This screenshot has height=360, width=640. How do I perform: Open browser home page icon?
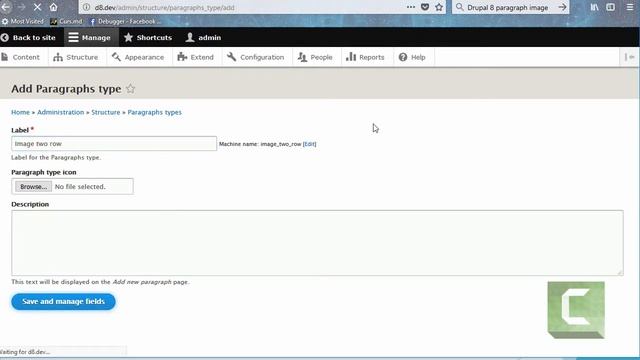(53, 7)
